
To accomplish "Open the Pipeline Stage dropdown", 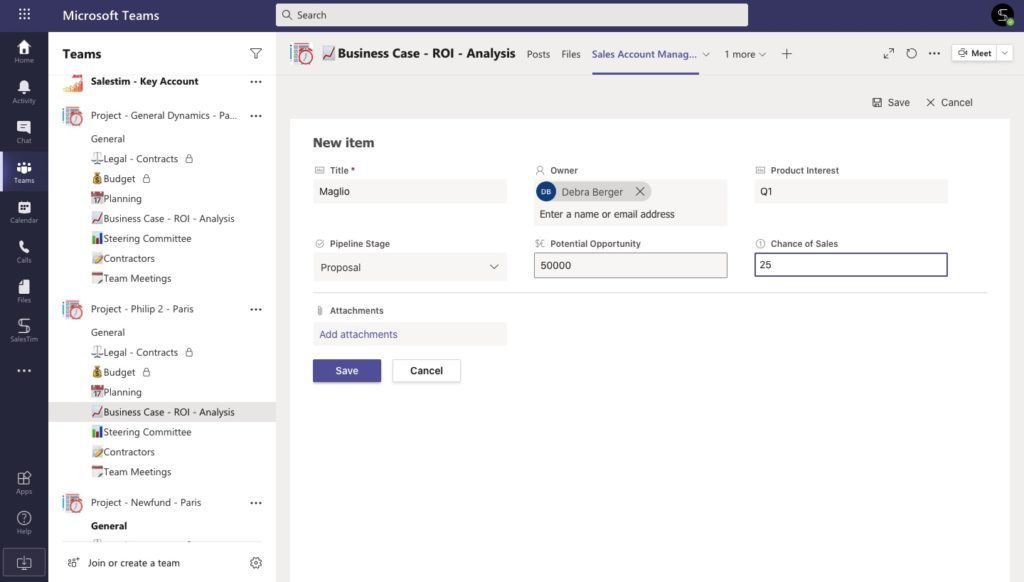I will 410,267.
